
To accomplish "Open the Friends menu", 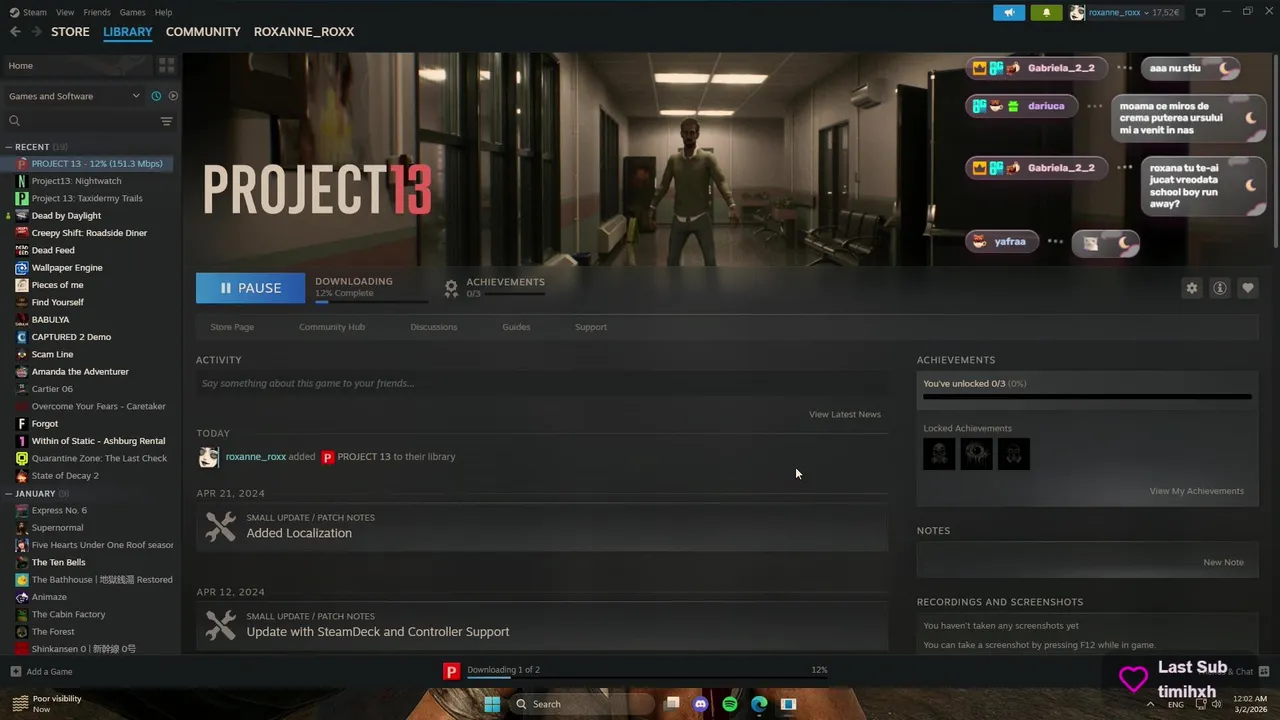I will tap(97, 12).
